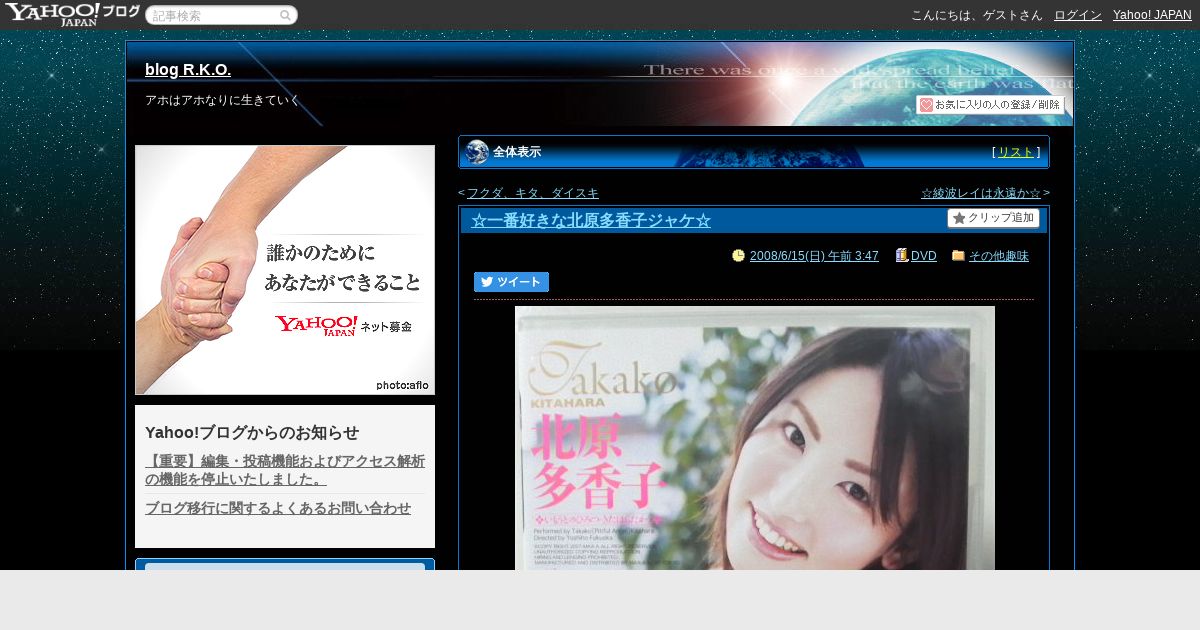The height and width of the screenshot is (630, 1200).
Task: Click the star icon on クリップ追加
Action: [959, 218]
